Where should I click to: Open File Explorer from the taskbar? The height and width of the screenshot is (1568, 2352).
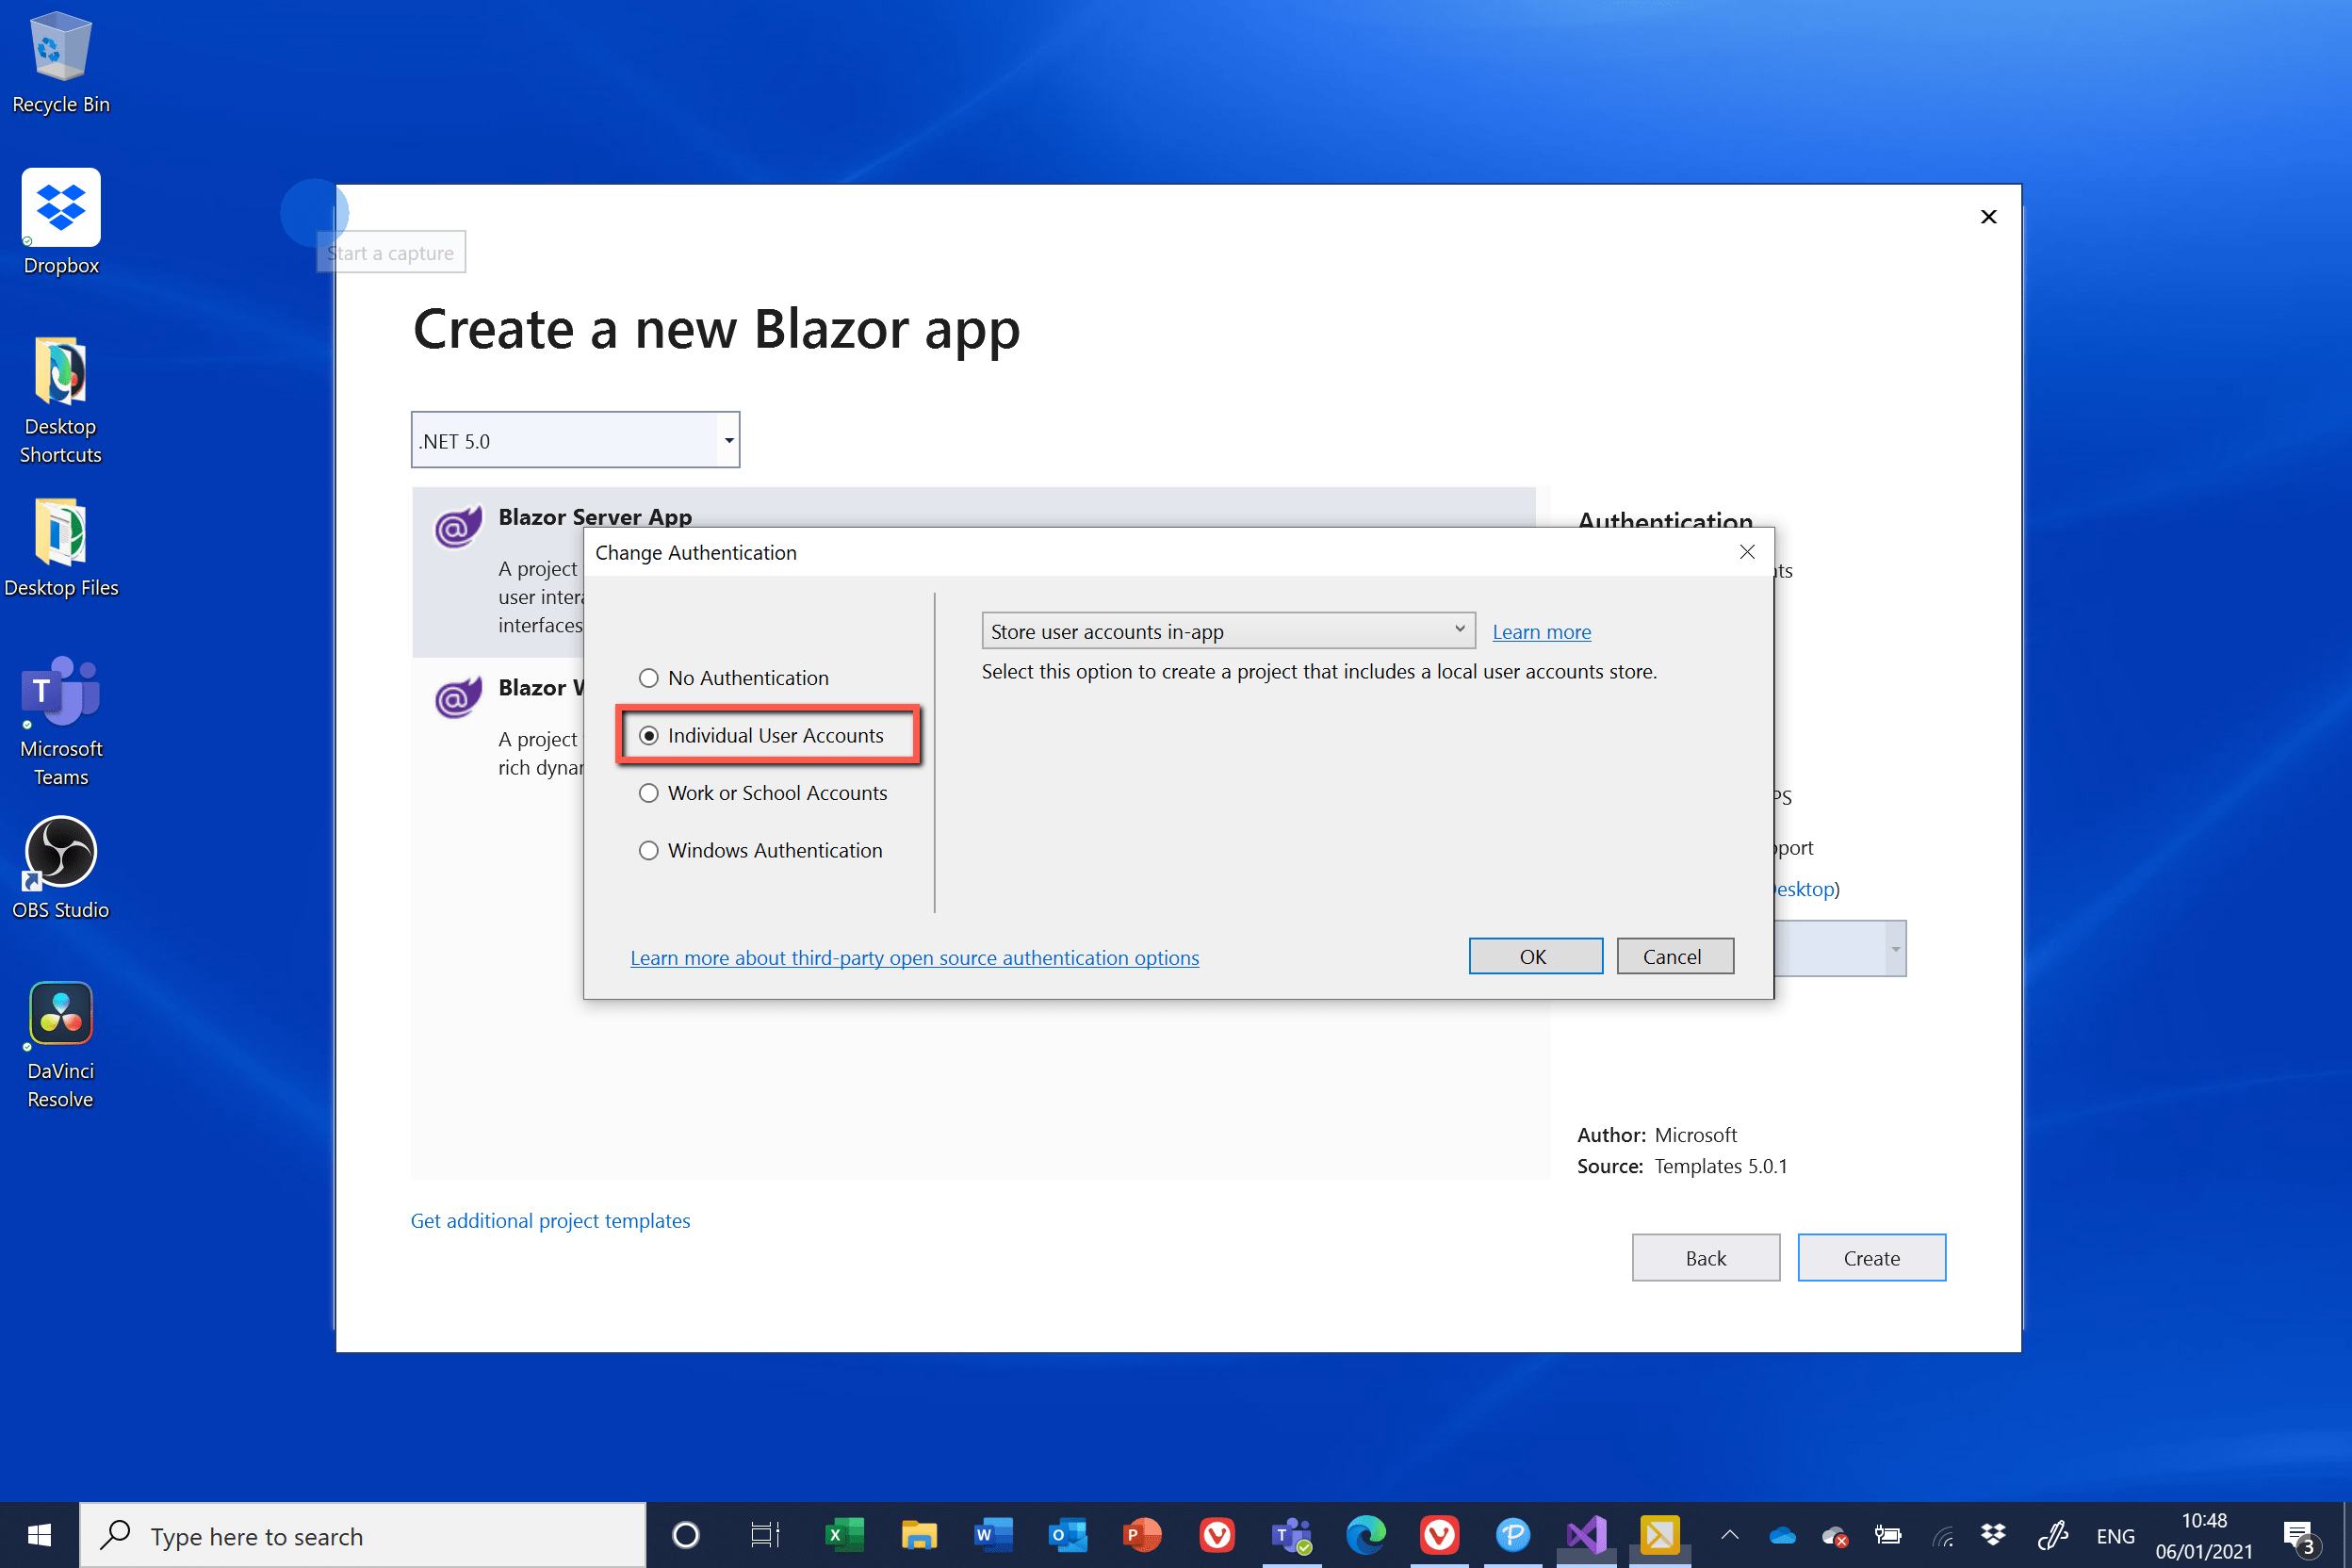click(x=919, y=1535)
